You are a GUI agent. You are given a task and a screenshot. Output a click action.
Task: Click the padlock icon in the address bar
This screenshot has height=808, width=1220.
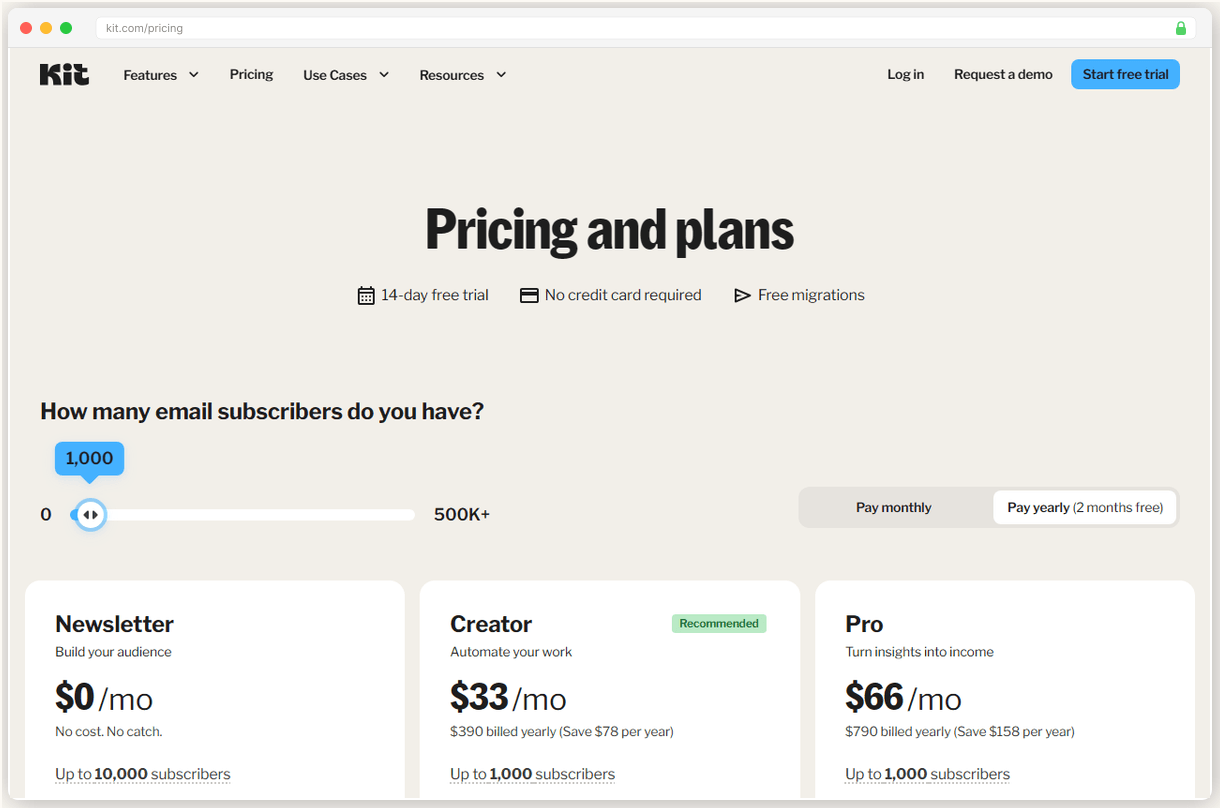coord(1180,27)
